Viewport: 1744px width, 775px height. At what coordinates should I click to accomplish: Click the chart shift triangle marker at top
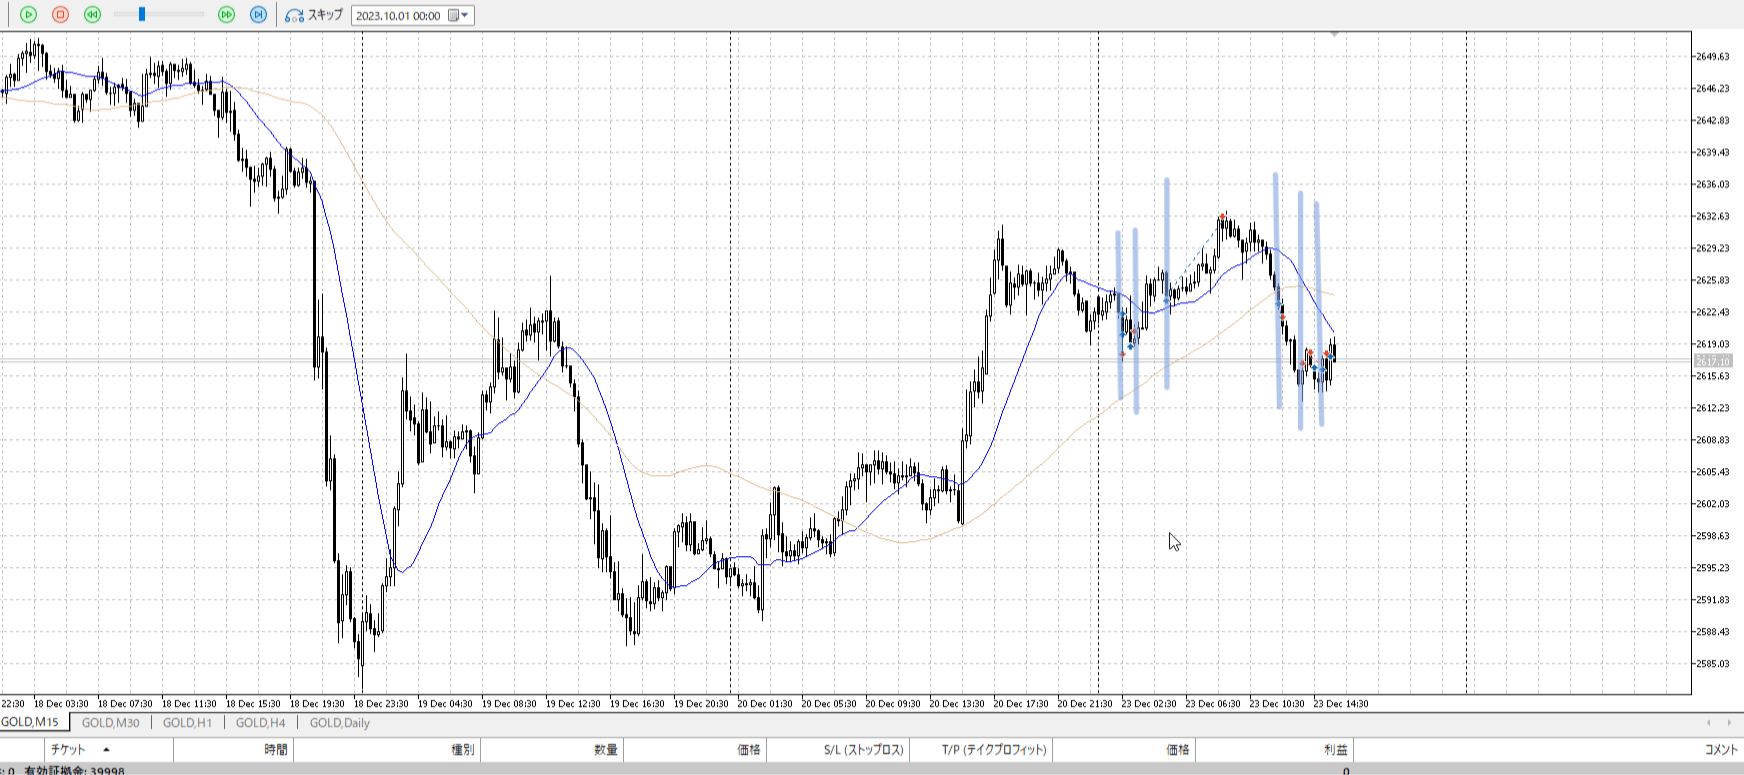1334,35
